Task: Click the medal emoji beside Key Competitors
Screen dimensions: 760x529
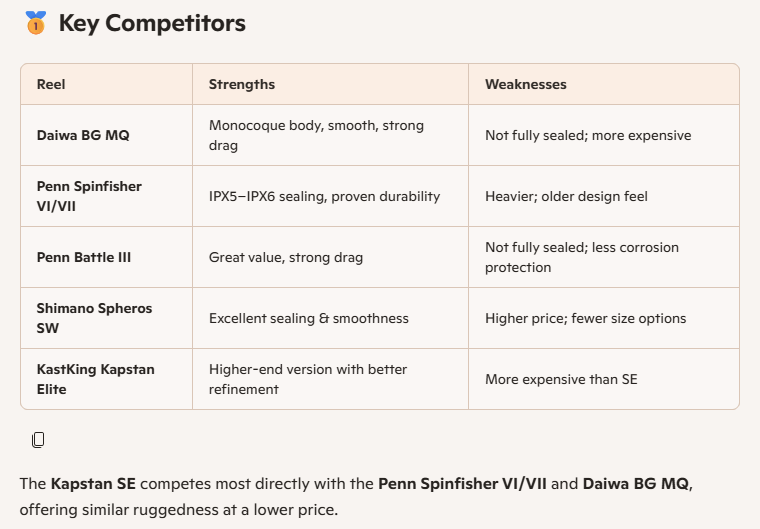Action: click(35, 24)
